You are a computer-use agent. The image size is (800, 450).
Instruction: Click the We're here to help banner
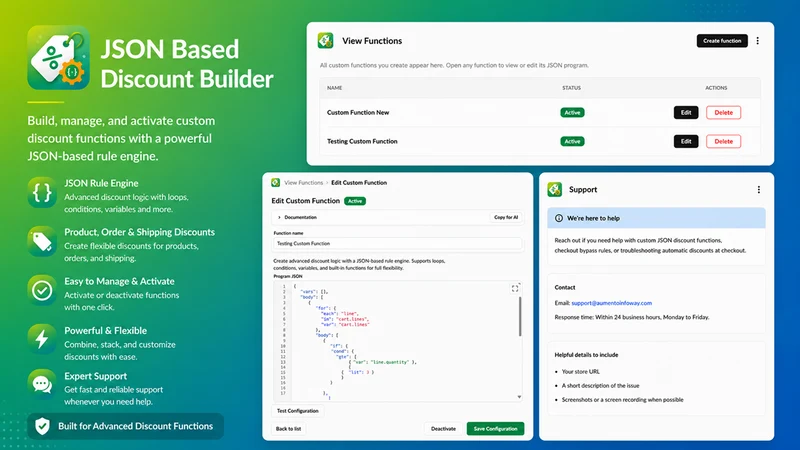tap(656, 218)
